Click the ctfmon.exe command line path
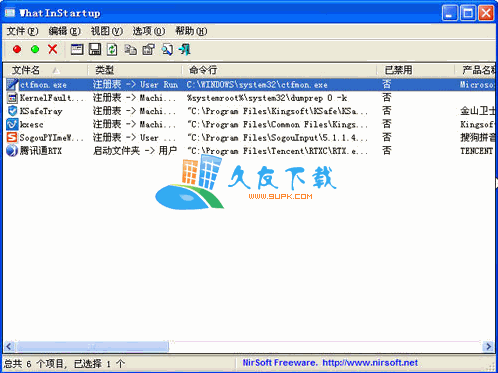Viewport: 498px width, 373px height. (x=257, y=85)
